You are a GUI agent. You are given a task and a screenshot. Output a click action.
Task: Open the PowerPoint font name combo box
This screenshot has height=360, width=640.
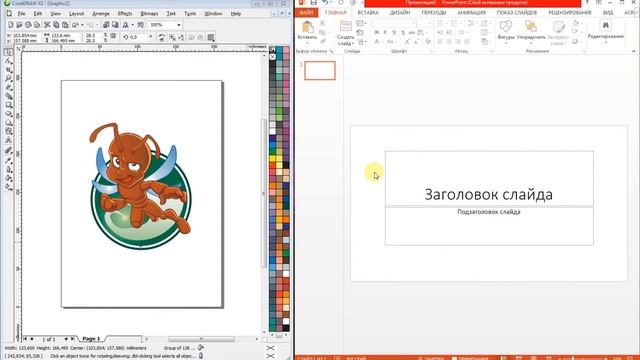coord(394,23)
